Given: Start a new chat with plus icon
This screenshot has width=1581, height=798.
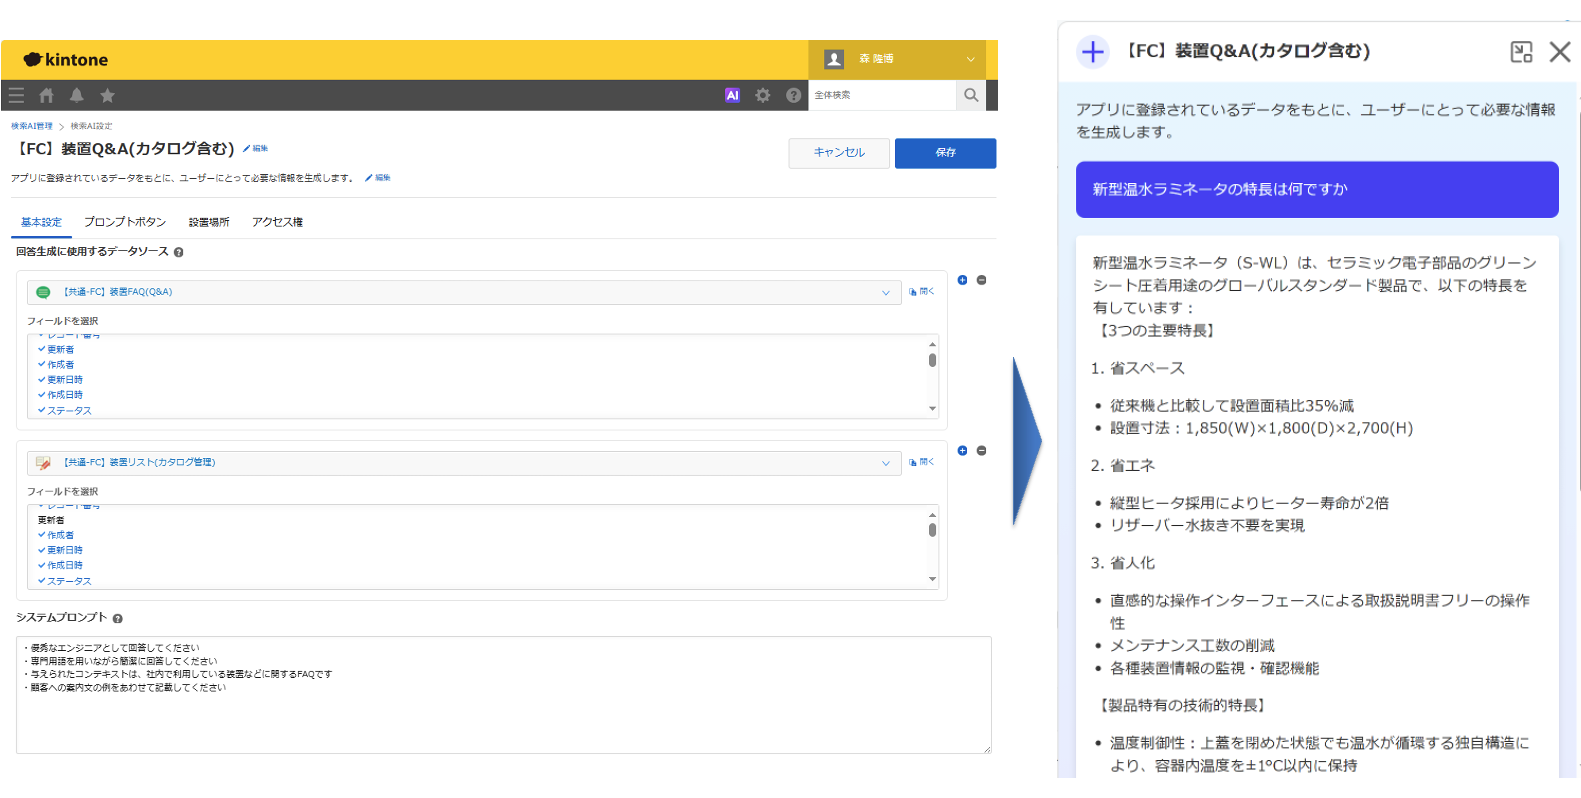Looking at the screenshot, I should click(x=1093, y=52).
